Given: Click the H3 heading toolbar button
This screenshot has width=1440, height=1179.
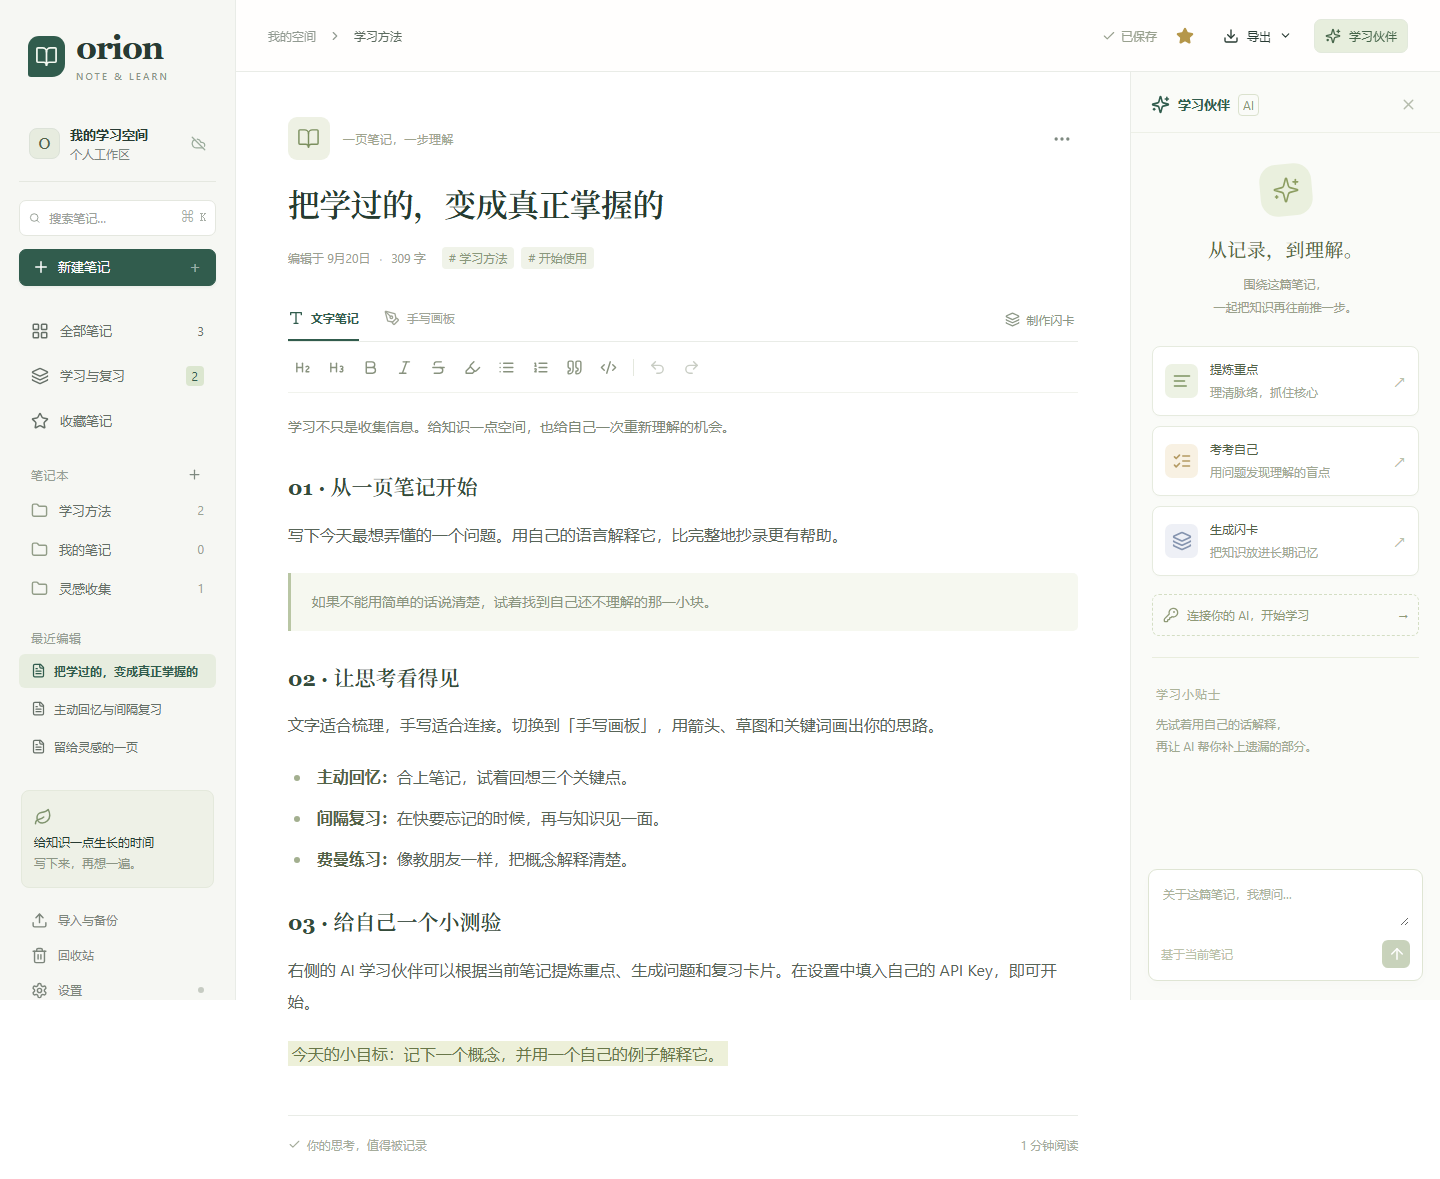Looking at the screenshot, I should coord(337,368).
